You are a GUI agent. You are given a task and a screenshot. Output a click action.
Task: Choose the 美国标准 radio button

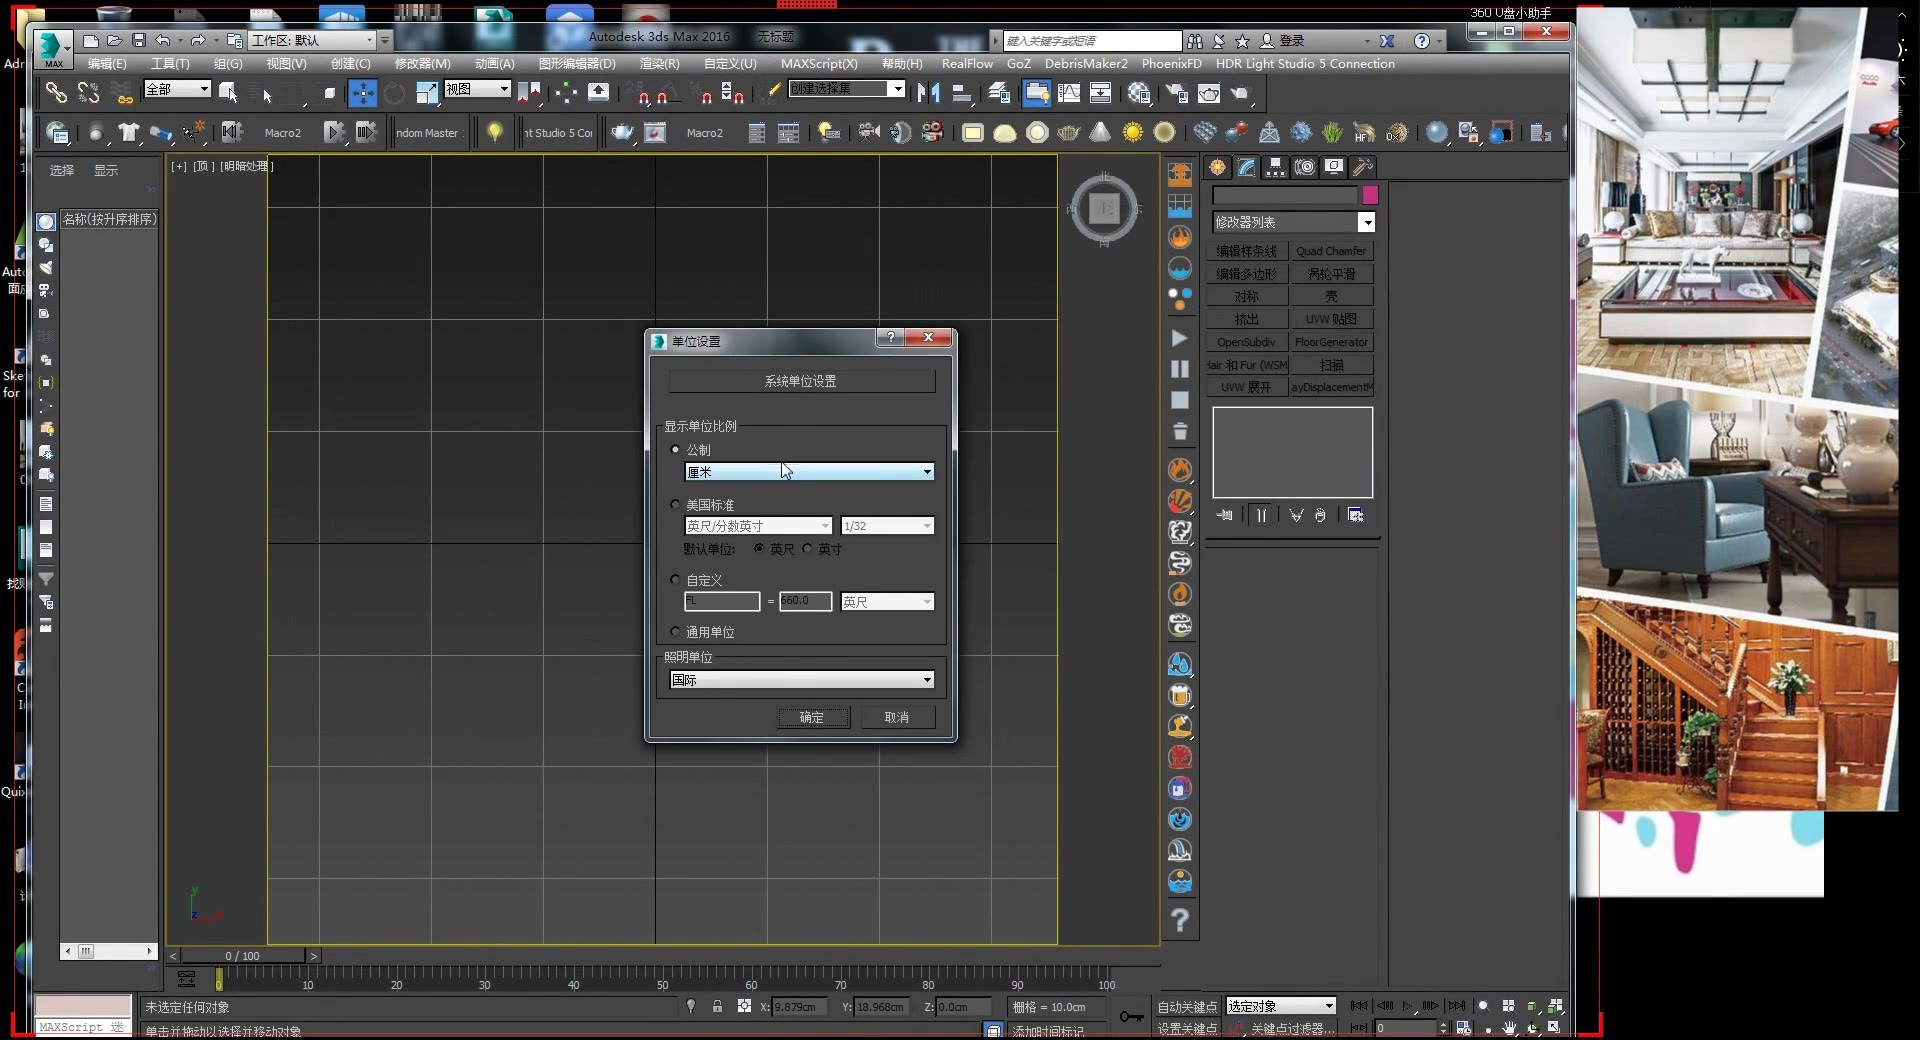(x=676, y=504)
